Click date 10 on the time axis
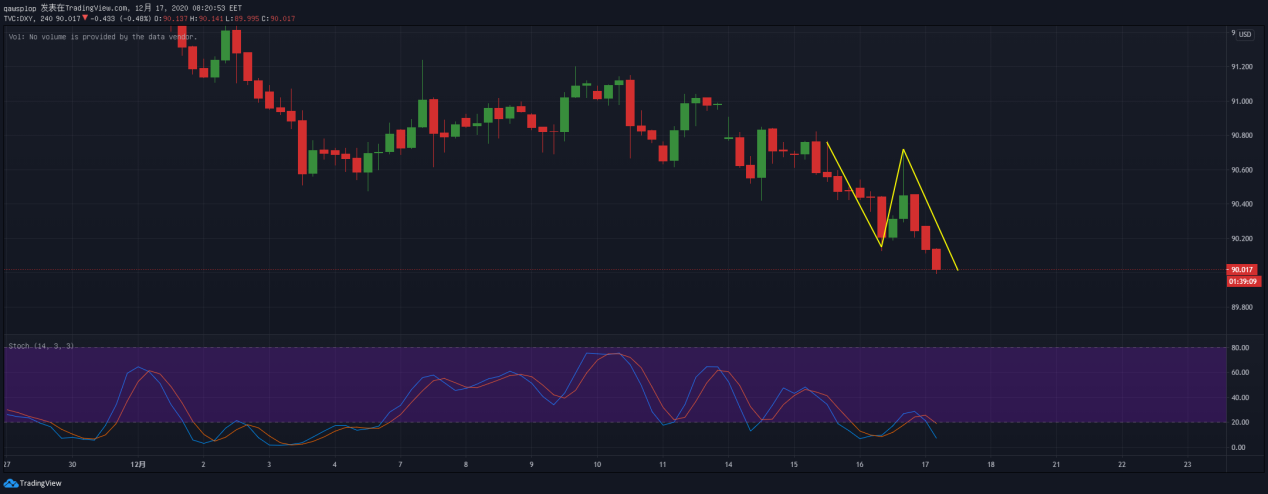 click(x=597, y=464)
